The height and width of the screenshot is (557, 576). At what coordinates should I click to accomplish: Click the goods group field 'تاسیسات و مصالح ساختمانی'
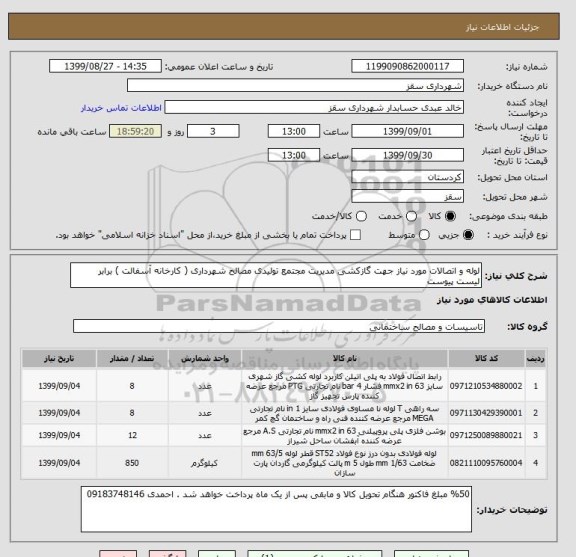[279, 326]
